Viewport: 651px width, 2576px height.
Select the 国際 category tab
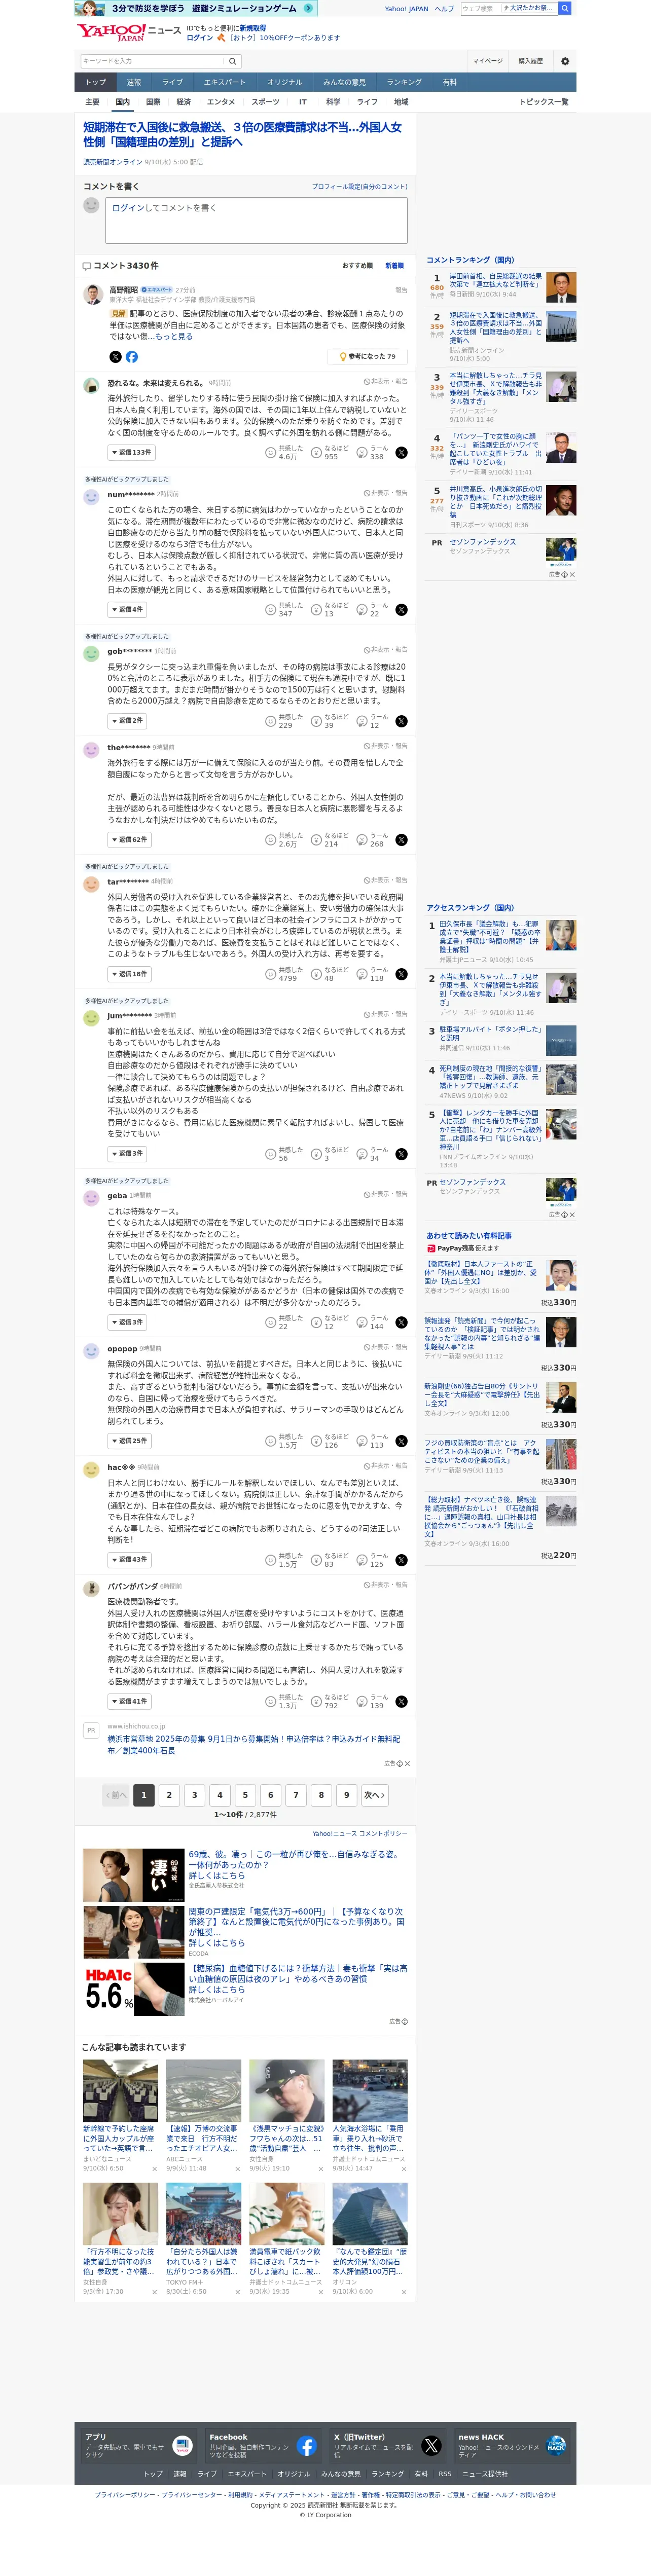tap(153, 102)
